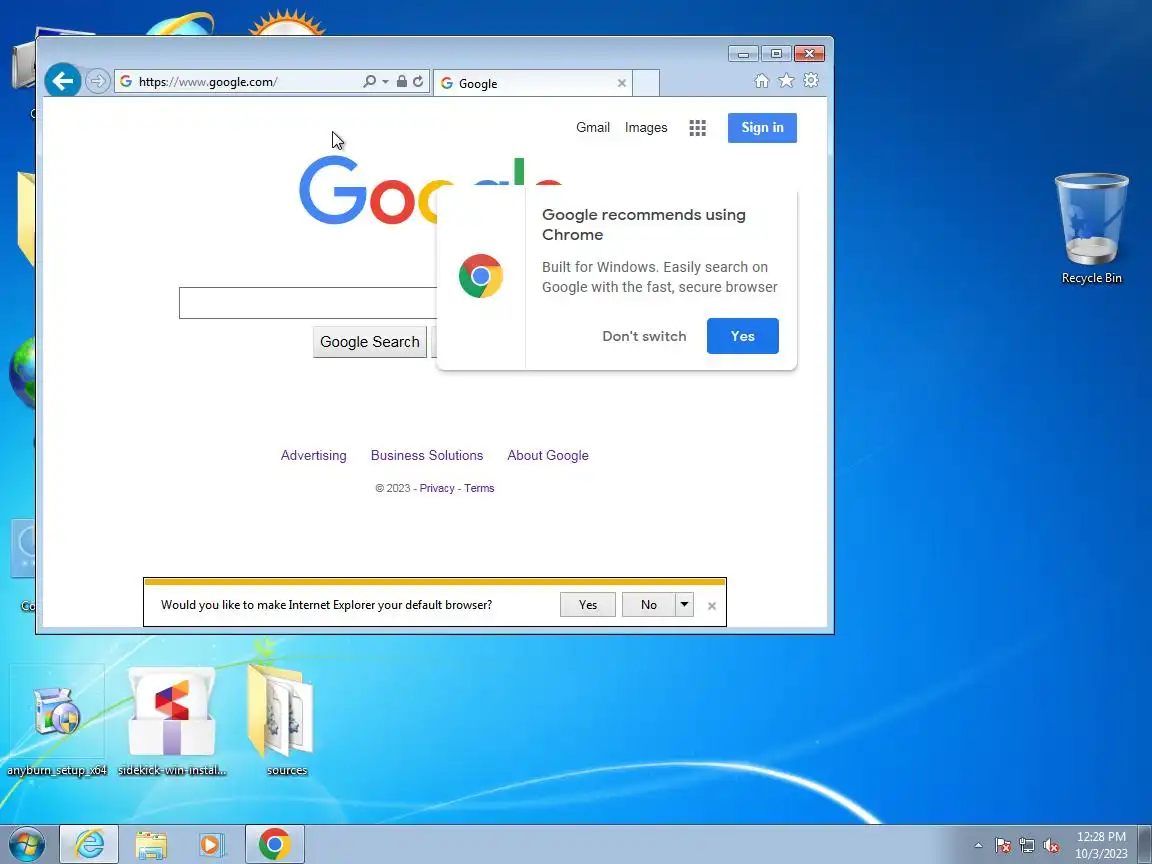Open the Windows Start menu orb
Screen dimensions: 1152x864
pos(26,845)
